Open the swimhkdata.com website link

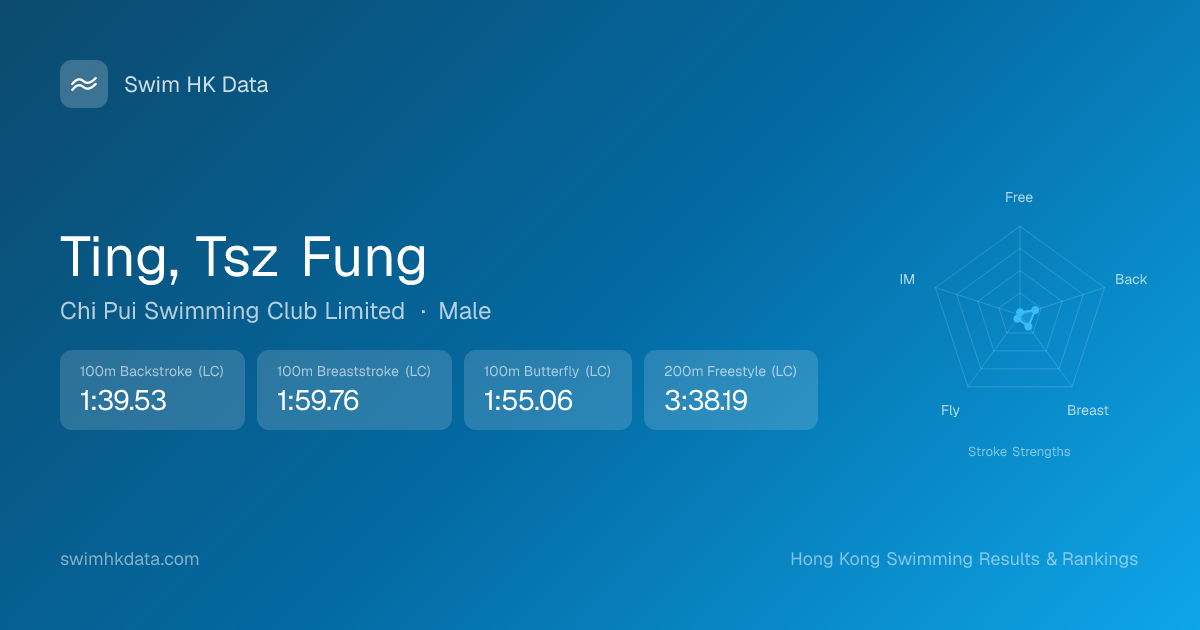129,559
